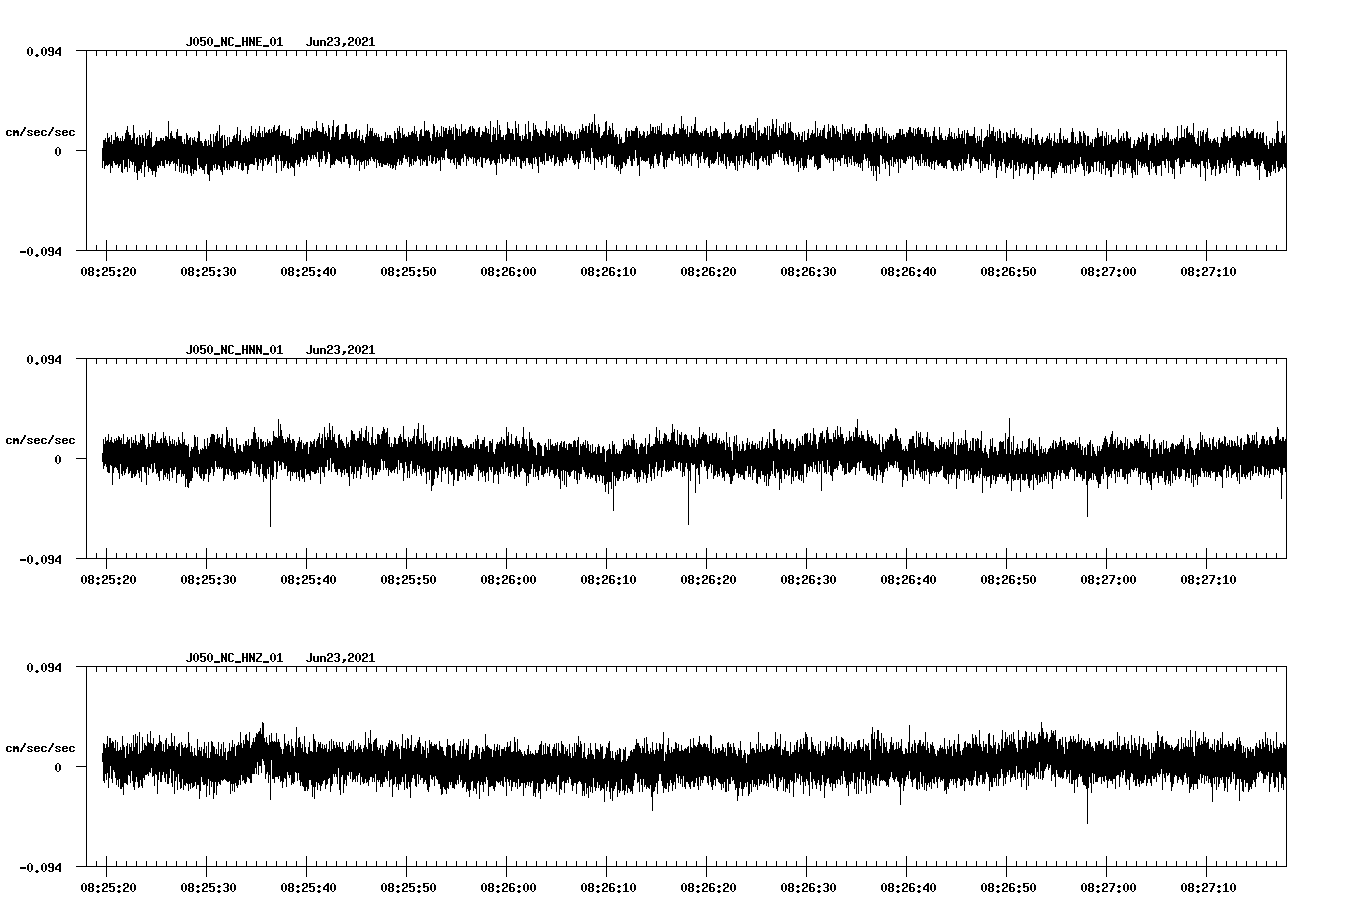Select the Jun23,2021 date on HNN plot
This screenshot has height=924, width=1358.
point(341,350)
